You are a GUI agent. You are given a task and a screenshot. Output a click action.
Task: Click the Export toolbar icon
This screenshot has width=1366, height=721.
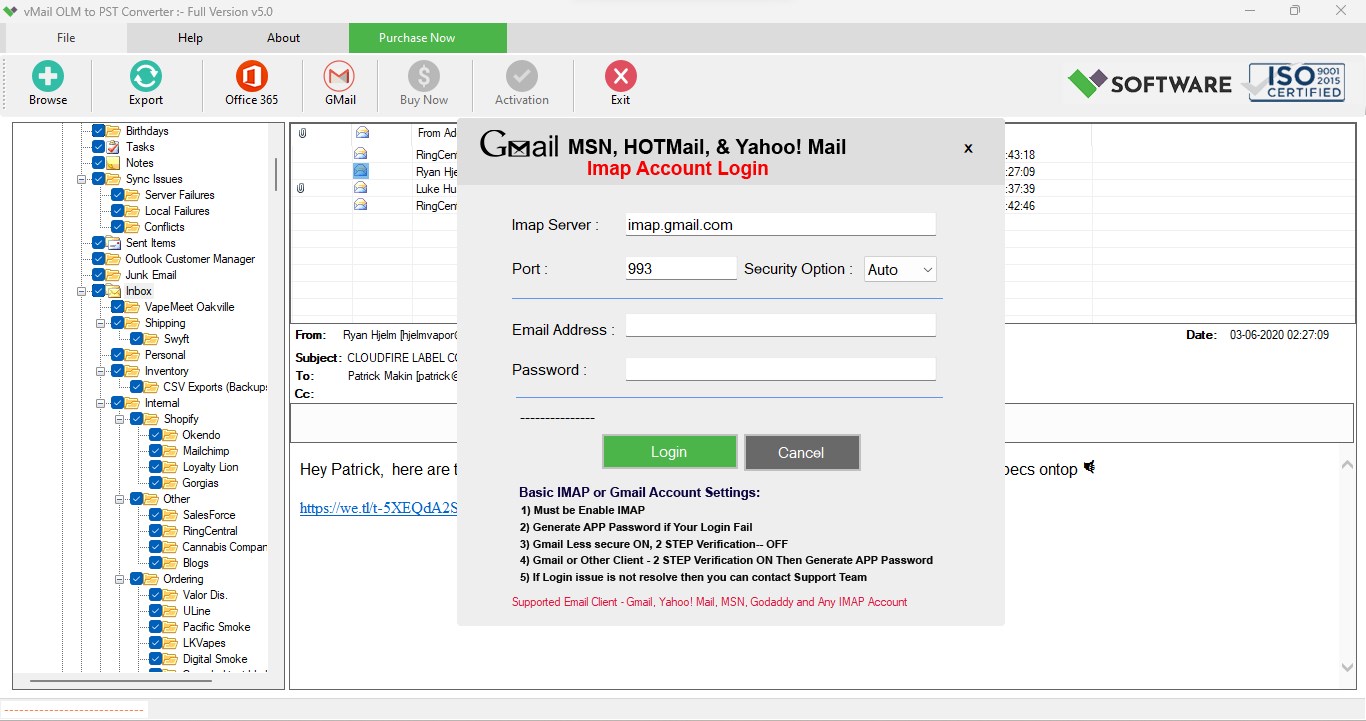[146, 76]
